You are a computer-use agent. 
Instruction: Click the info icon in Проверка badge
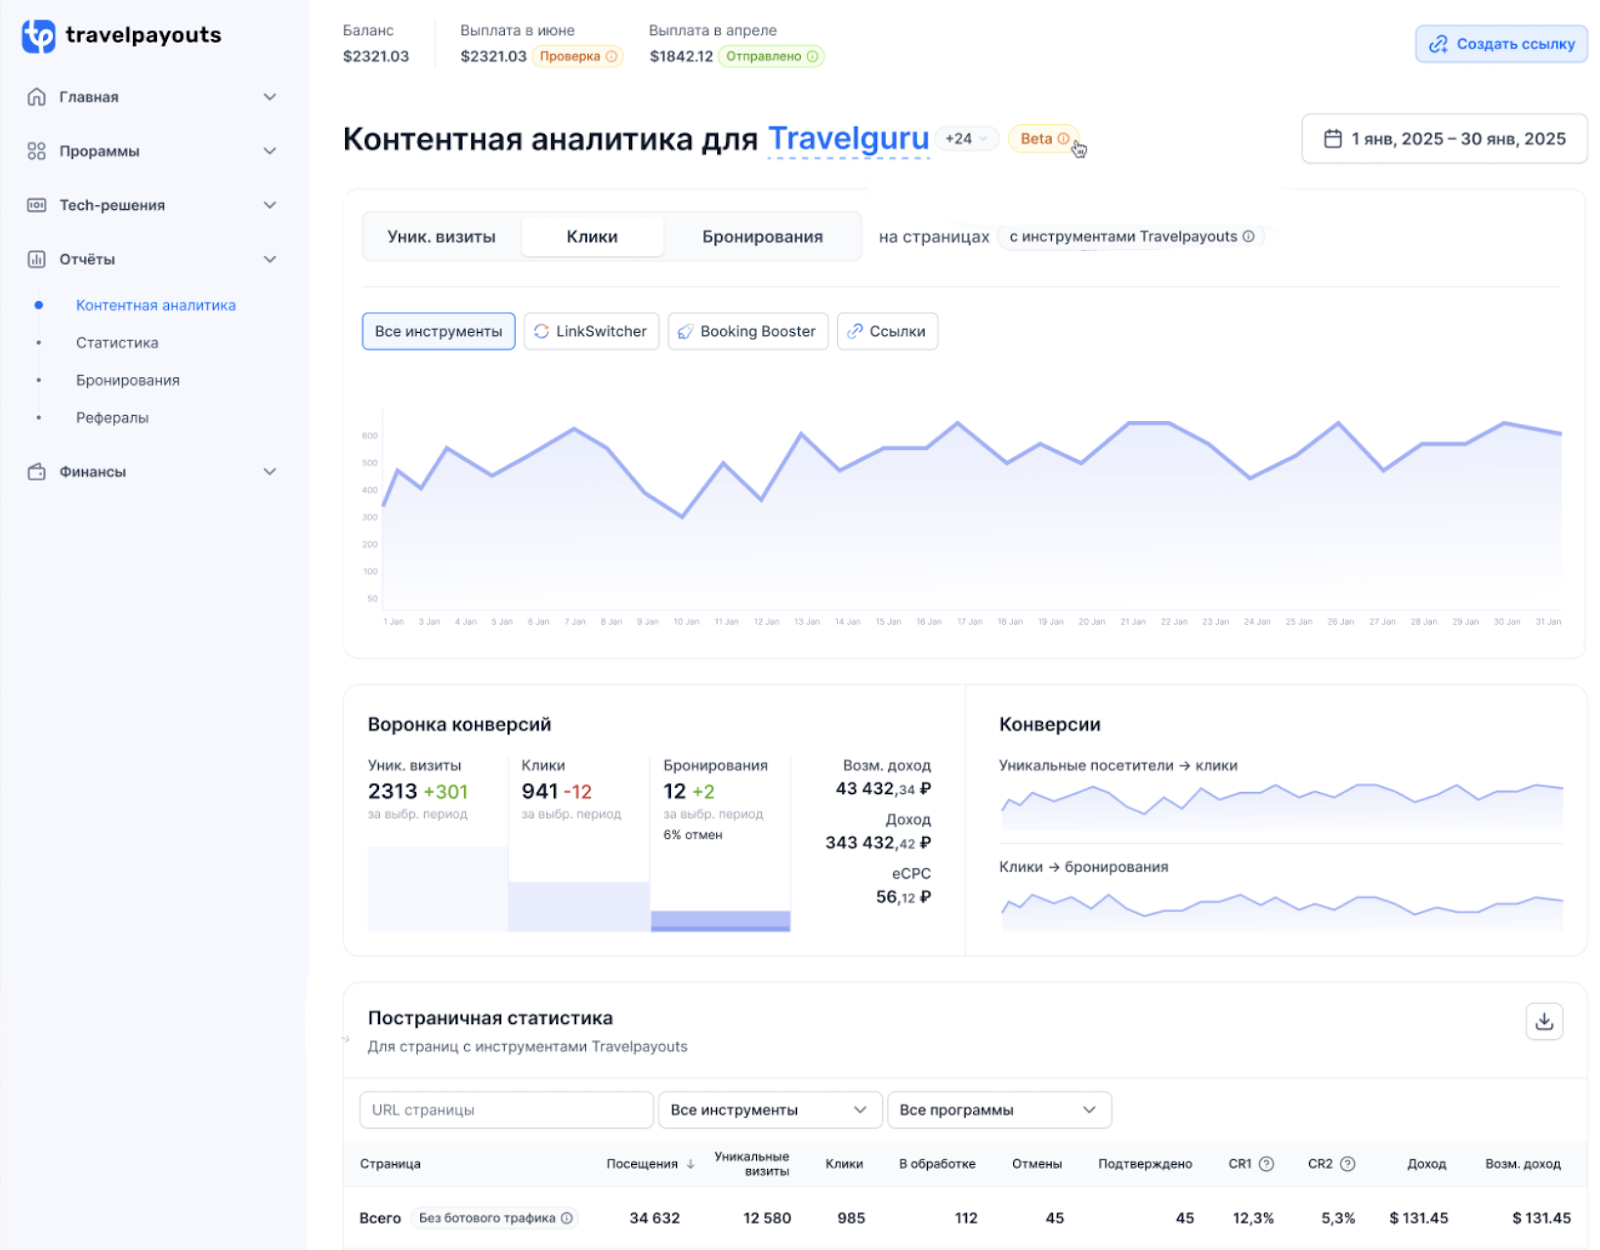[x=611, y=56]
